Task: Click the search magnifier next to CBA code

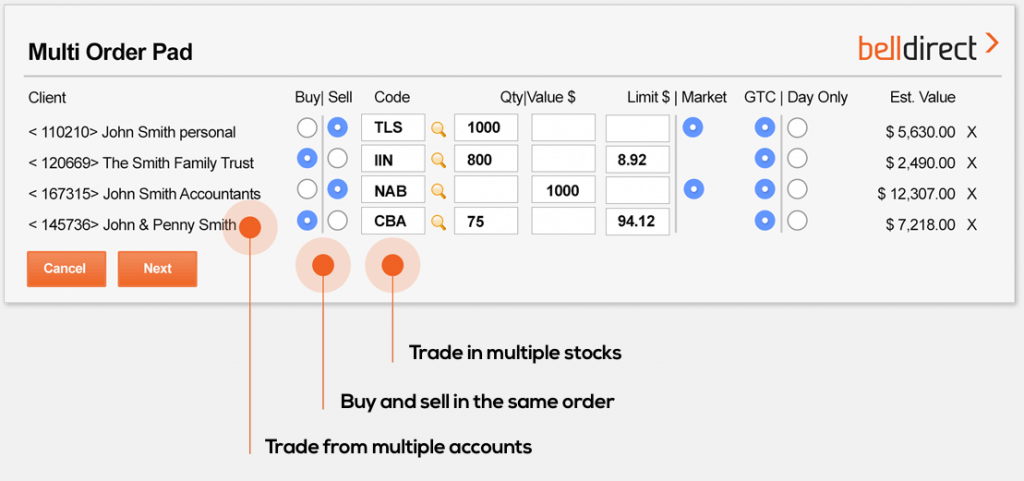Action: [438, 221]
